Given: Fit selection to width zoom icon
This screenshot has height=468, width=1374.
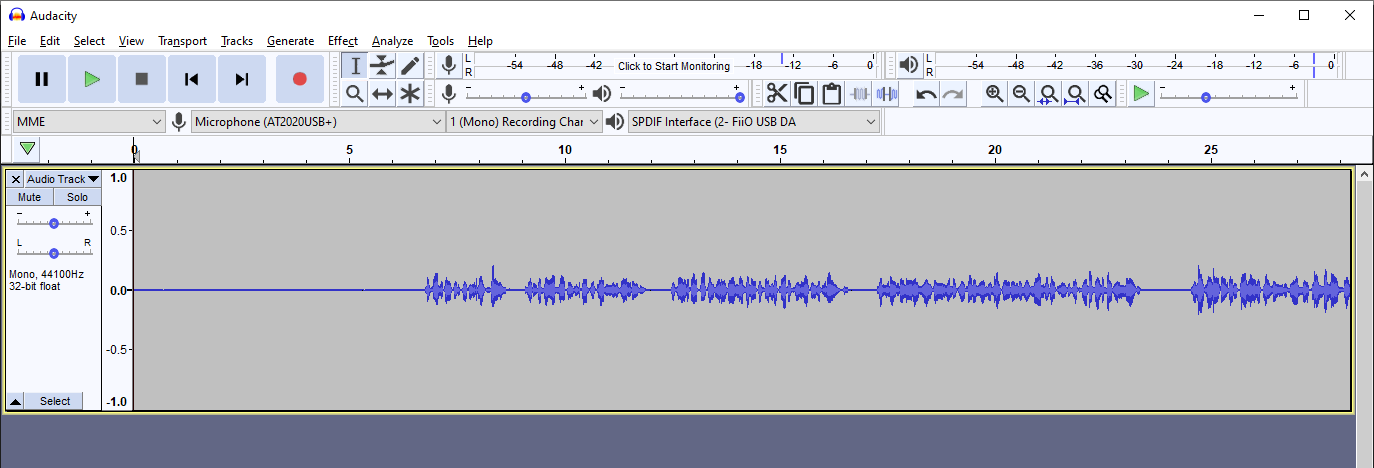Looking at the screenshot, I should pyautogui.click(x=1048, y=94).
